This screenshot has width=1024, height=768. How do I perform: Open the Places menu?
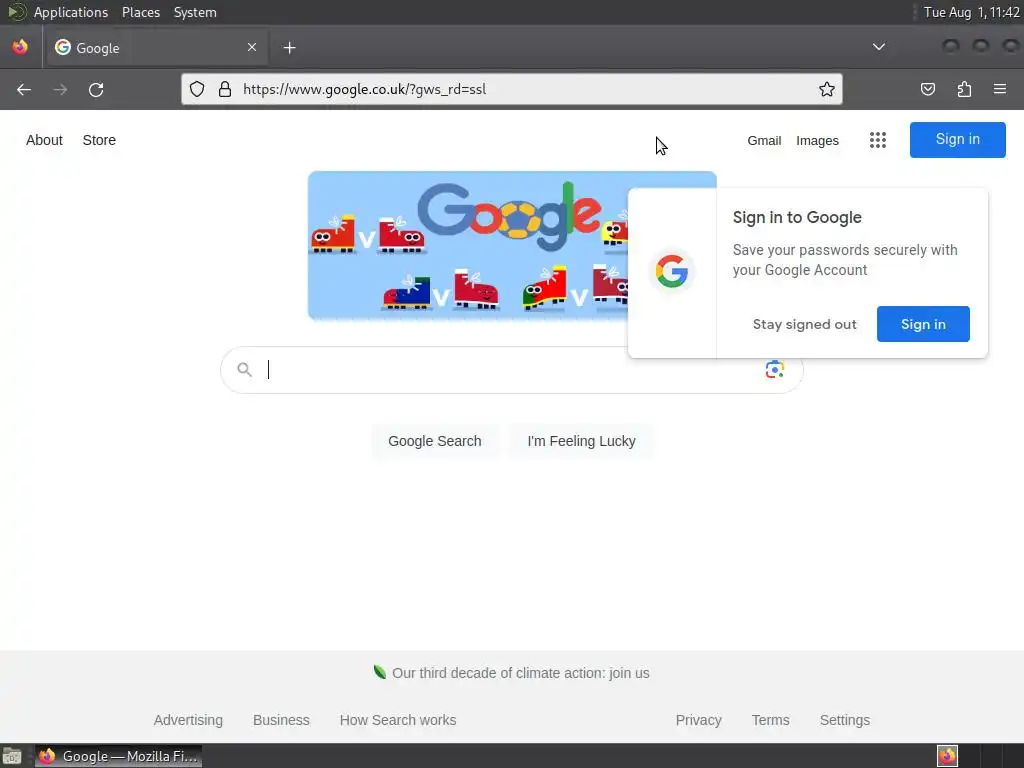coord(141,12)
